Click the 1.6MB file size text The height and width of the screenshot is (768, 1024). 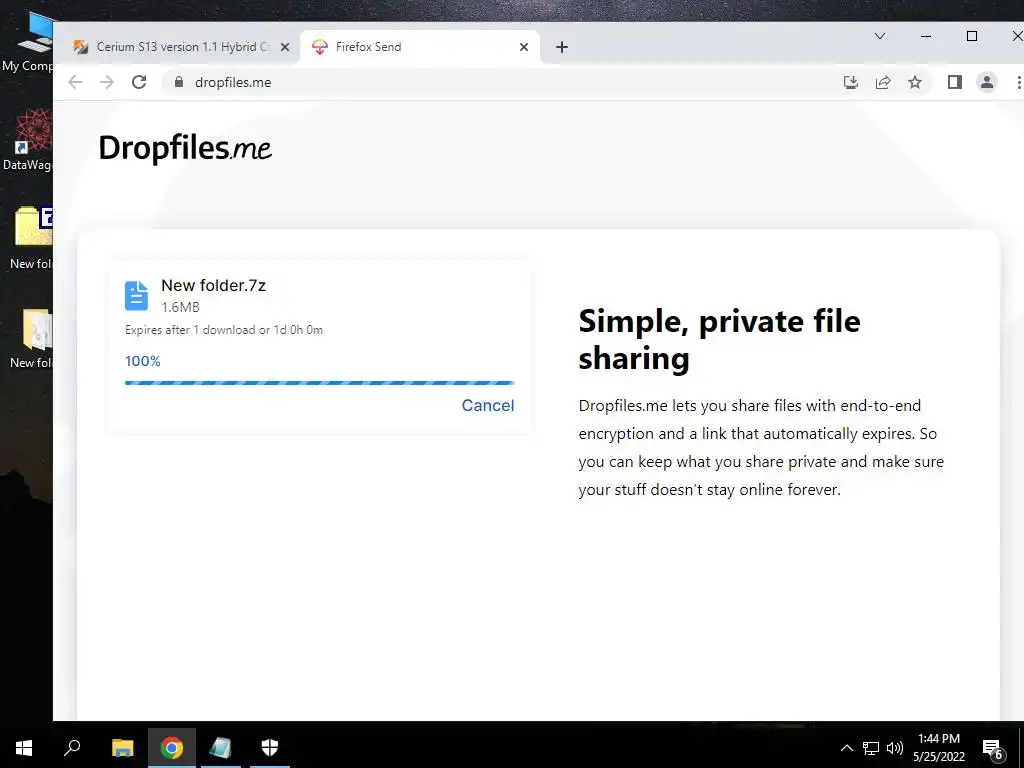click(180, 307)
